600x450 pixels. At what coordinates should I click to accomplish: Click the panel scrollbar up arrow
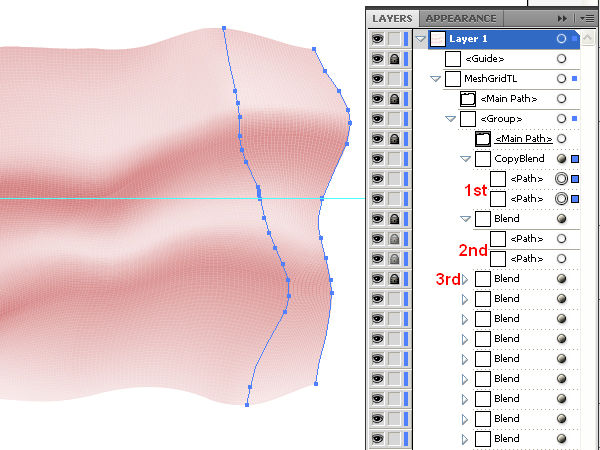tap(588, 38)
